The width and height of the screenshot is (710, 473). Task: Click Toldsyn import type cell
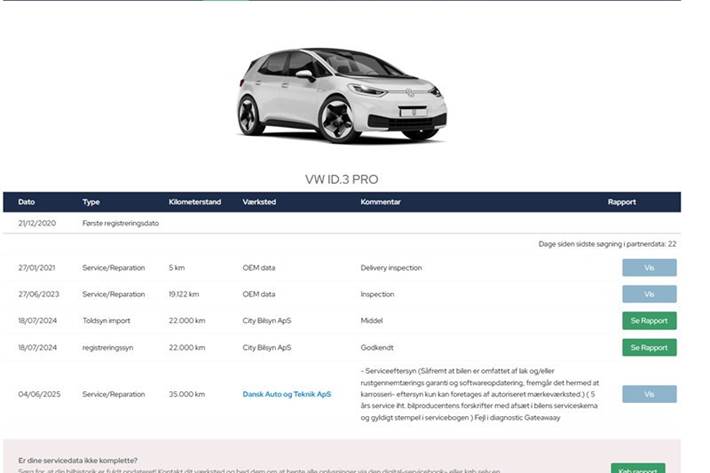tap(106, 320)
